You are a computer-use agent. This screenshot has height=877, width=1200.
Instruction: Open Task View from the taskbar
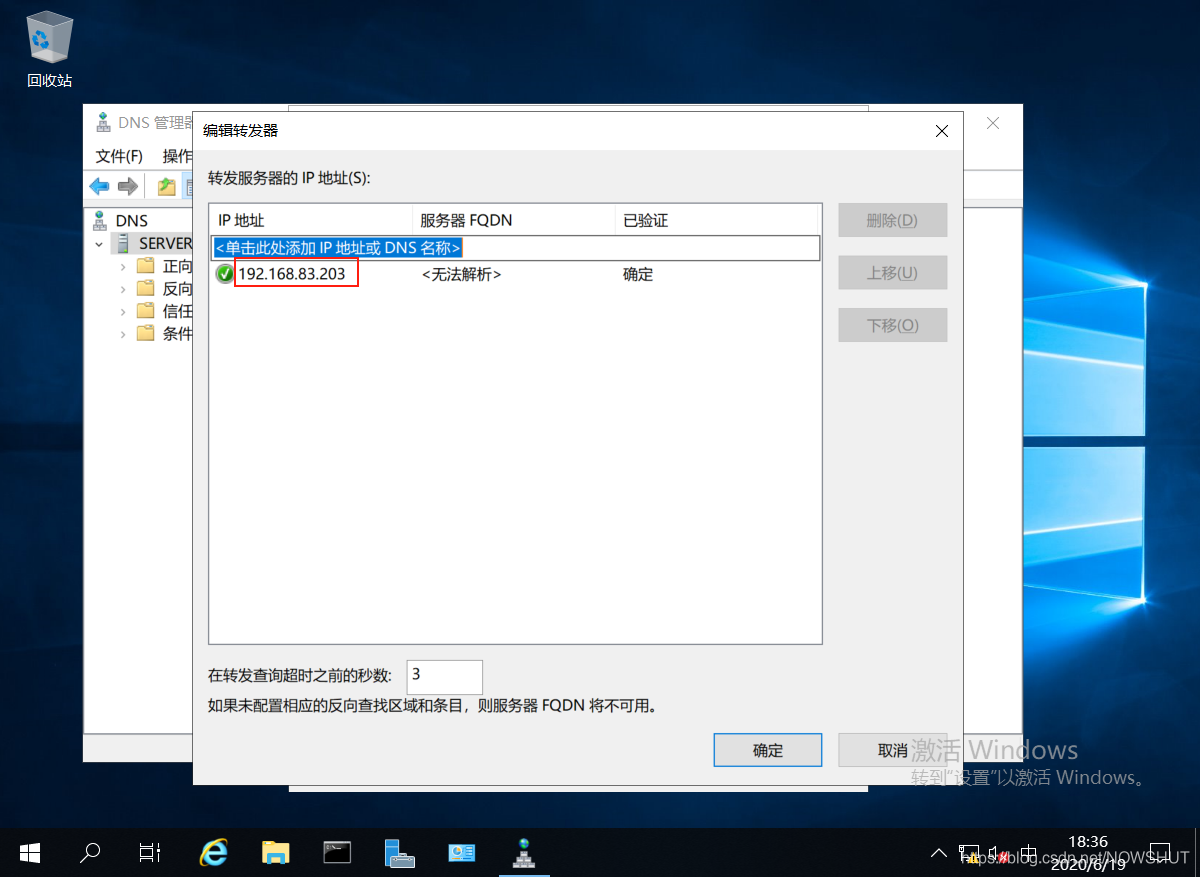(150, 852)
